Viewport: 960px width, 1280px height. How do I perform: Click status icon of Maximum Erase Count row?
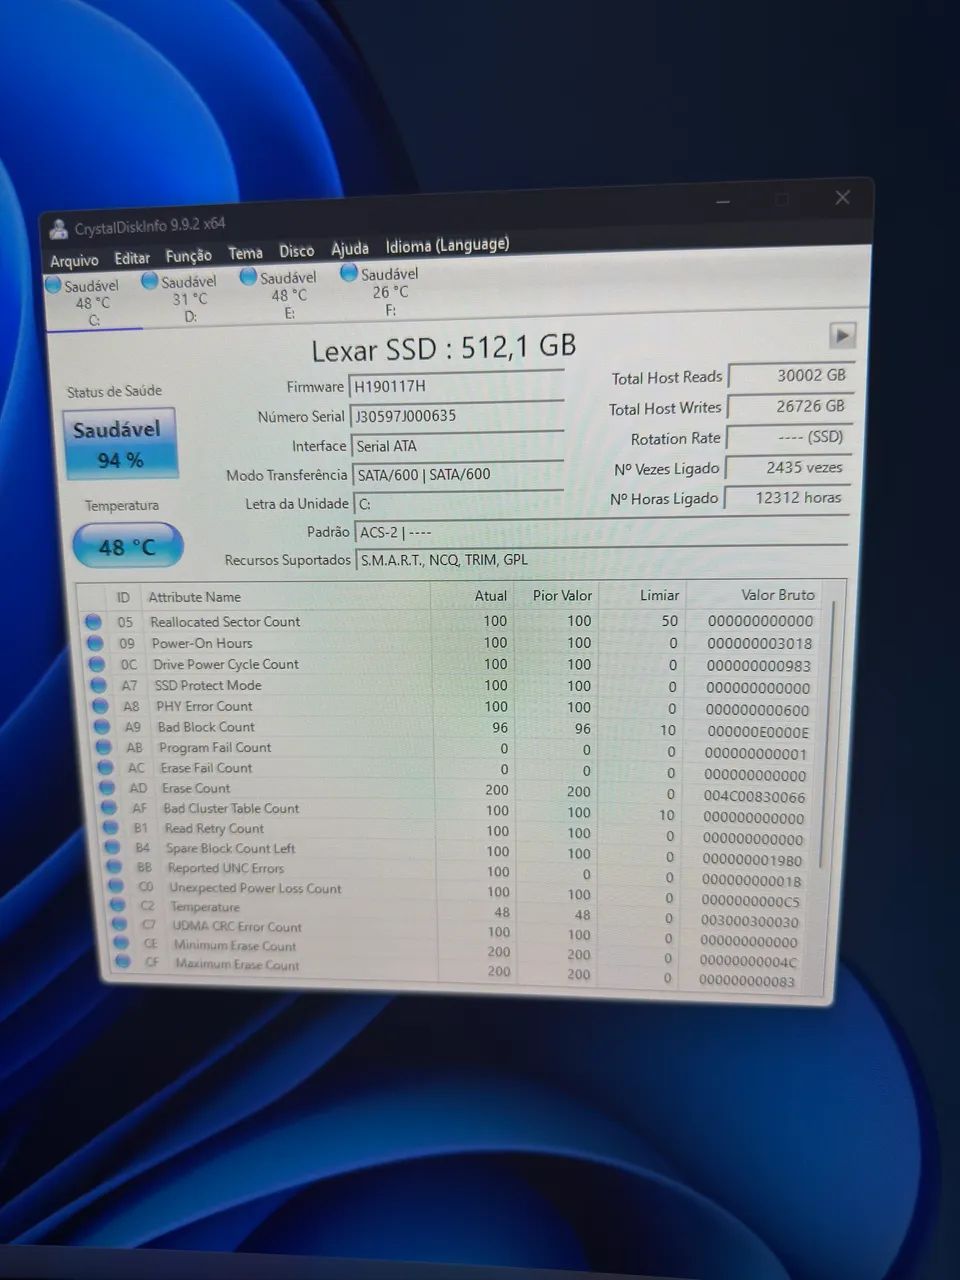pos(123,962)
